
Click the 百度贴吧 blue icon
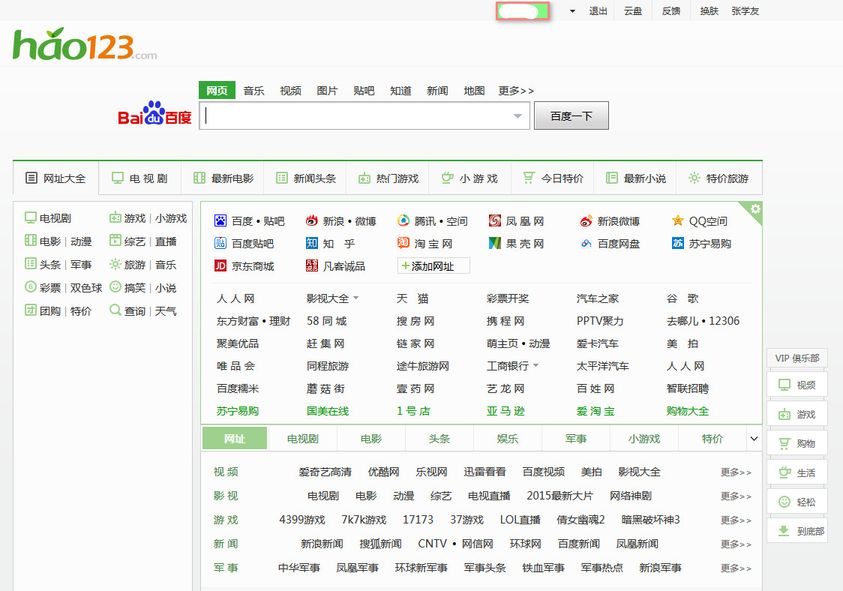pyautogui.click(x=220, y=244)
